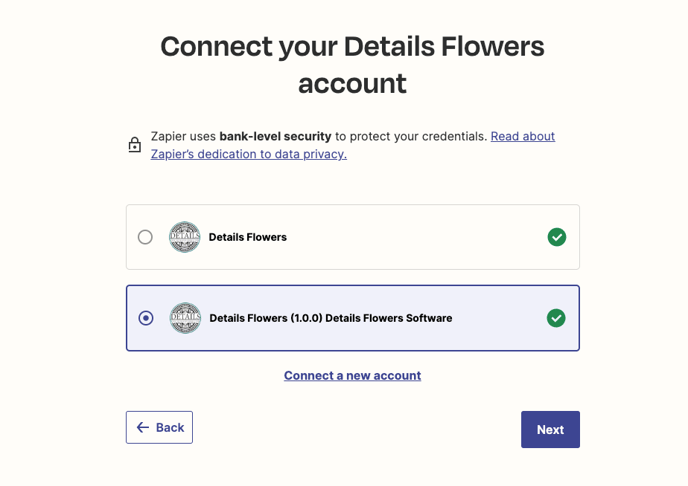Open "Zapier's dedication to data privacy" link
This screenshot has height=486, width=688.
(249, 154)
